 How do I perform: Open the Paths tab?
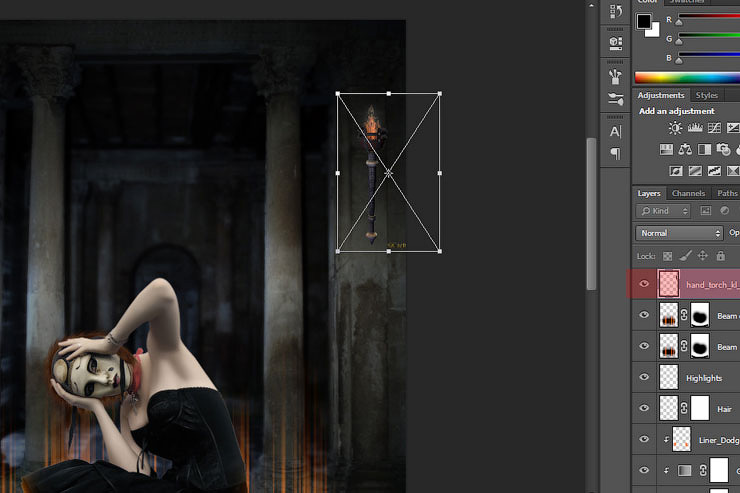click(727, 193)
